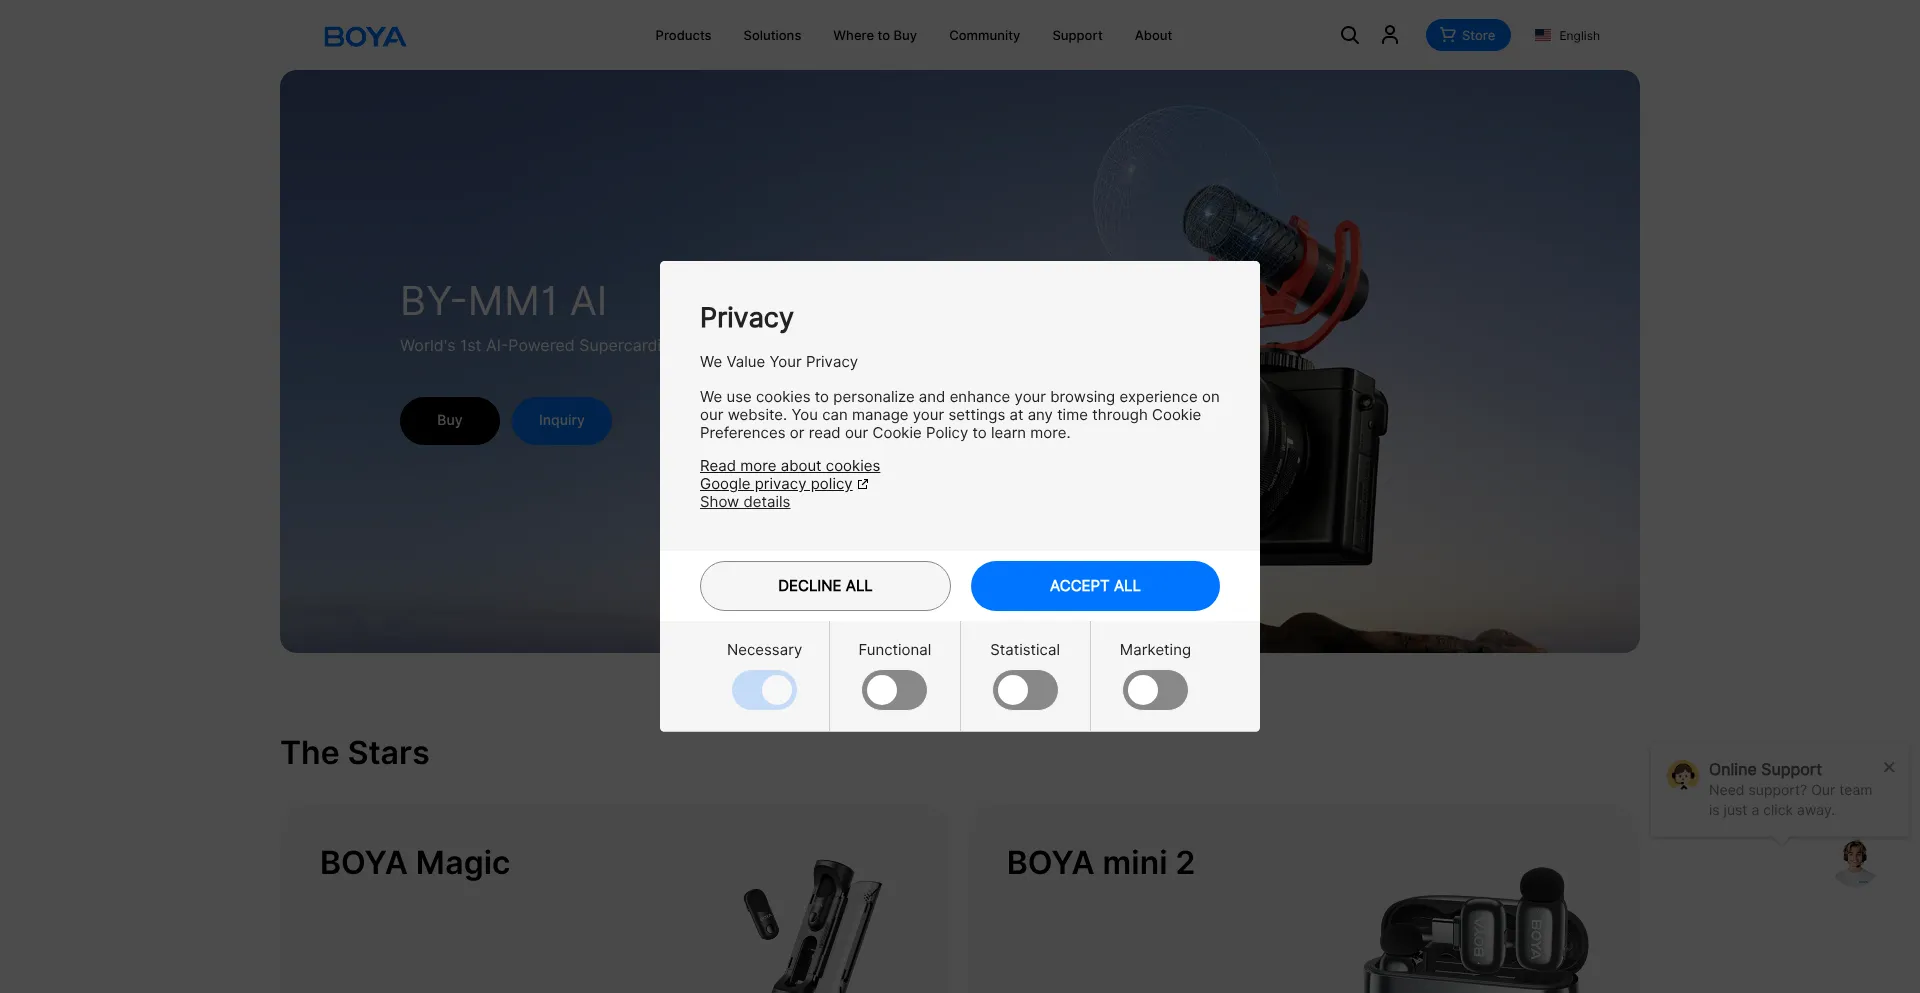Enable the Marketing cookies switch
The height and width of the screenshot is (993, 1920).
tap(1155, 690)
